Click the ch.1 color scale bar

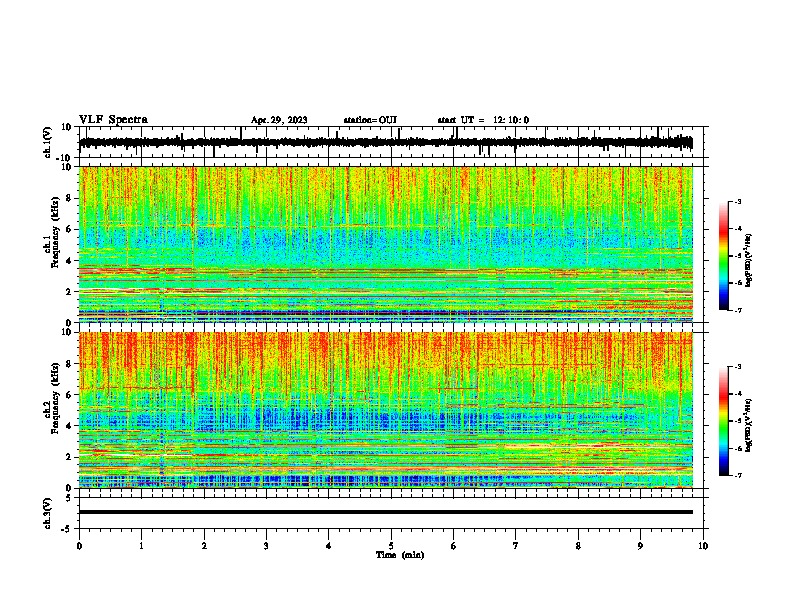tap(723, 256)
